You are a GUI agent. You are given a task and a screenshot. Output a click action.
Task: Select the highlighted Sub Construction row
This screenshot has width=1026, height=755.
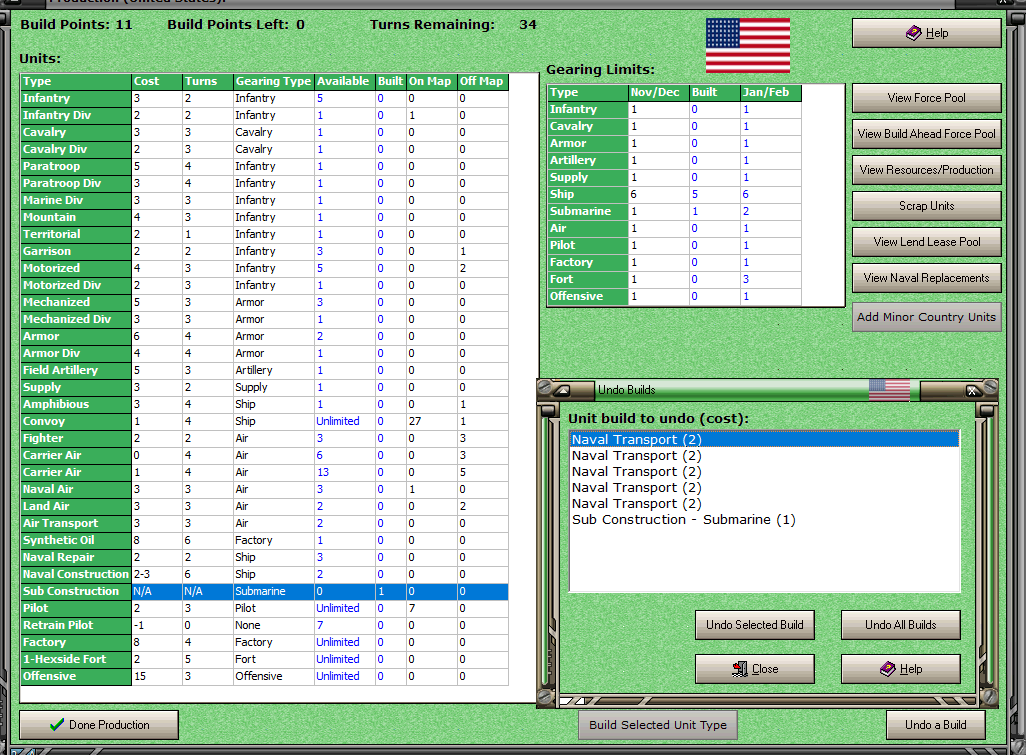(264, 591)
